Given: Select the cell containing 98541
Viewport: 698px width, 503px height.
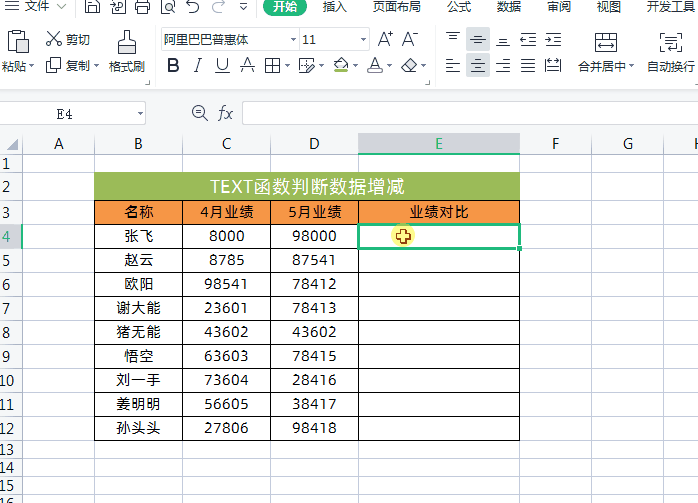Looking at the screenshot, I should (x=226, y=284).
